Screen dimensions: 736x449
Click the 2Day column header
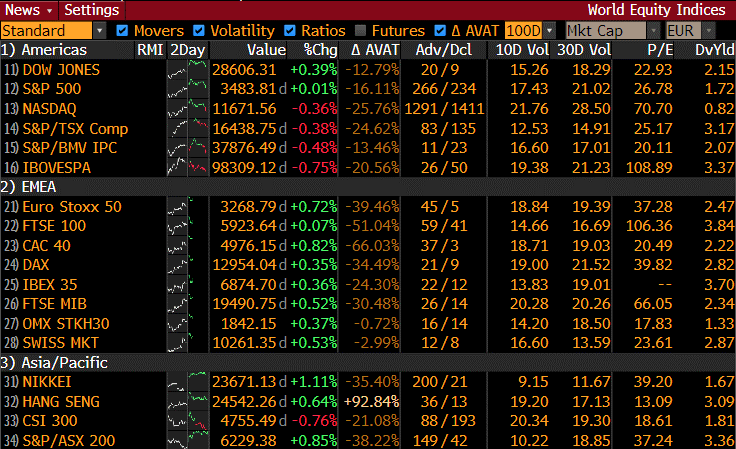tap(187, 50)
